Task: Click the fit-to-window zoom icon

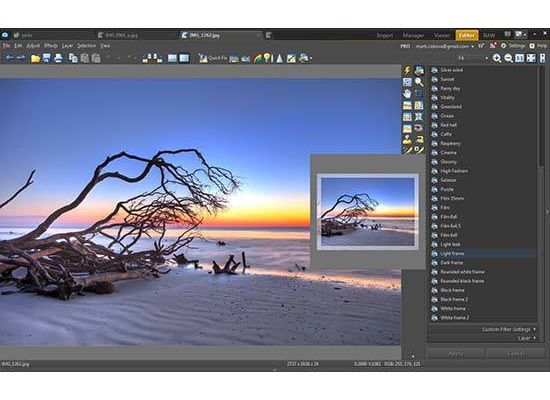Action: (x=531, y=58)
